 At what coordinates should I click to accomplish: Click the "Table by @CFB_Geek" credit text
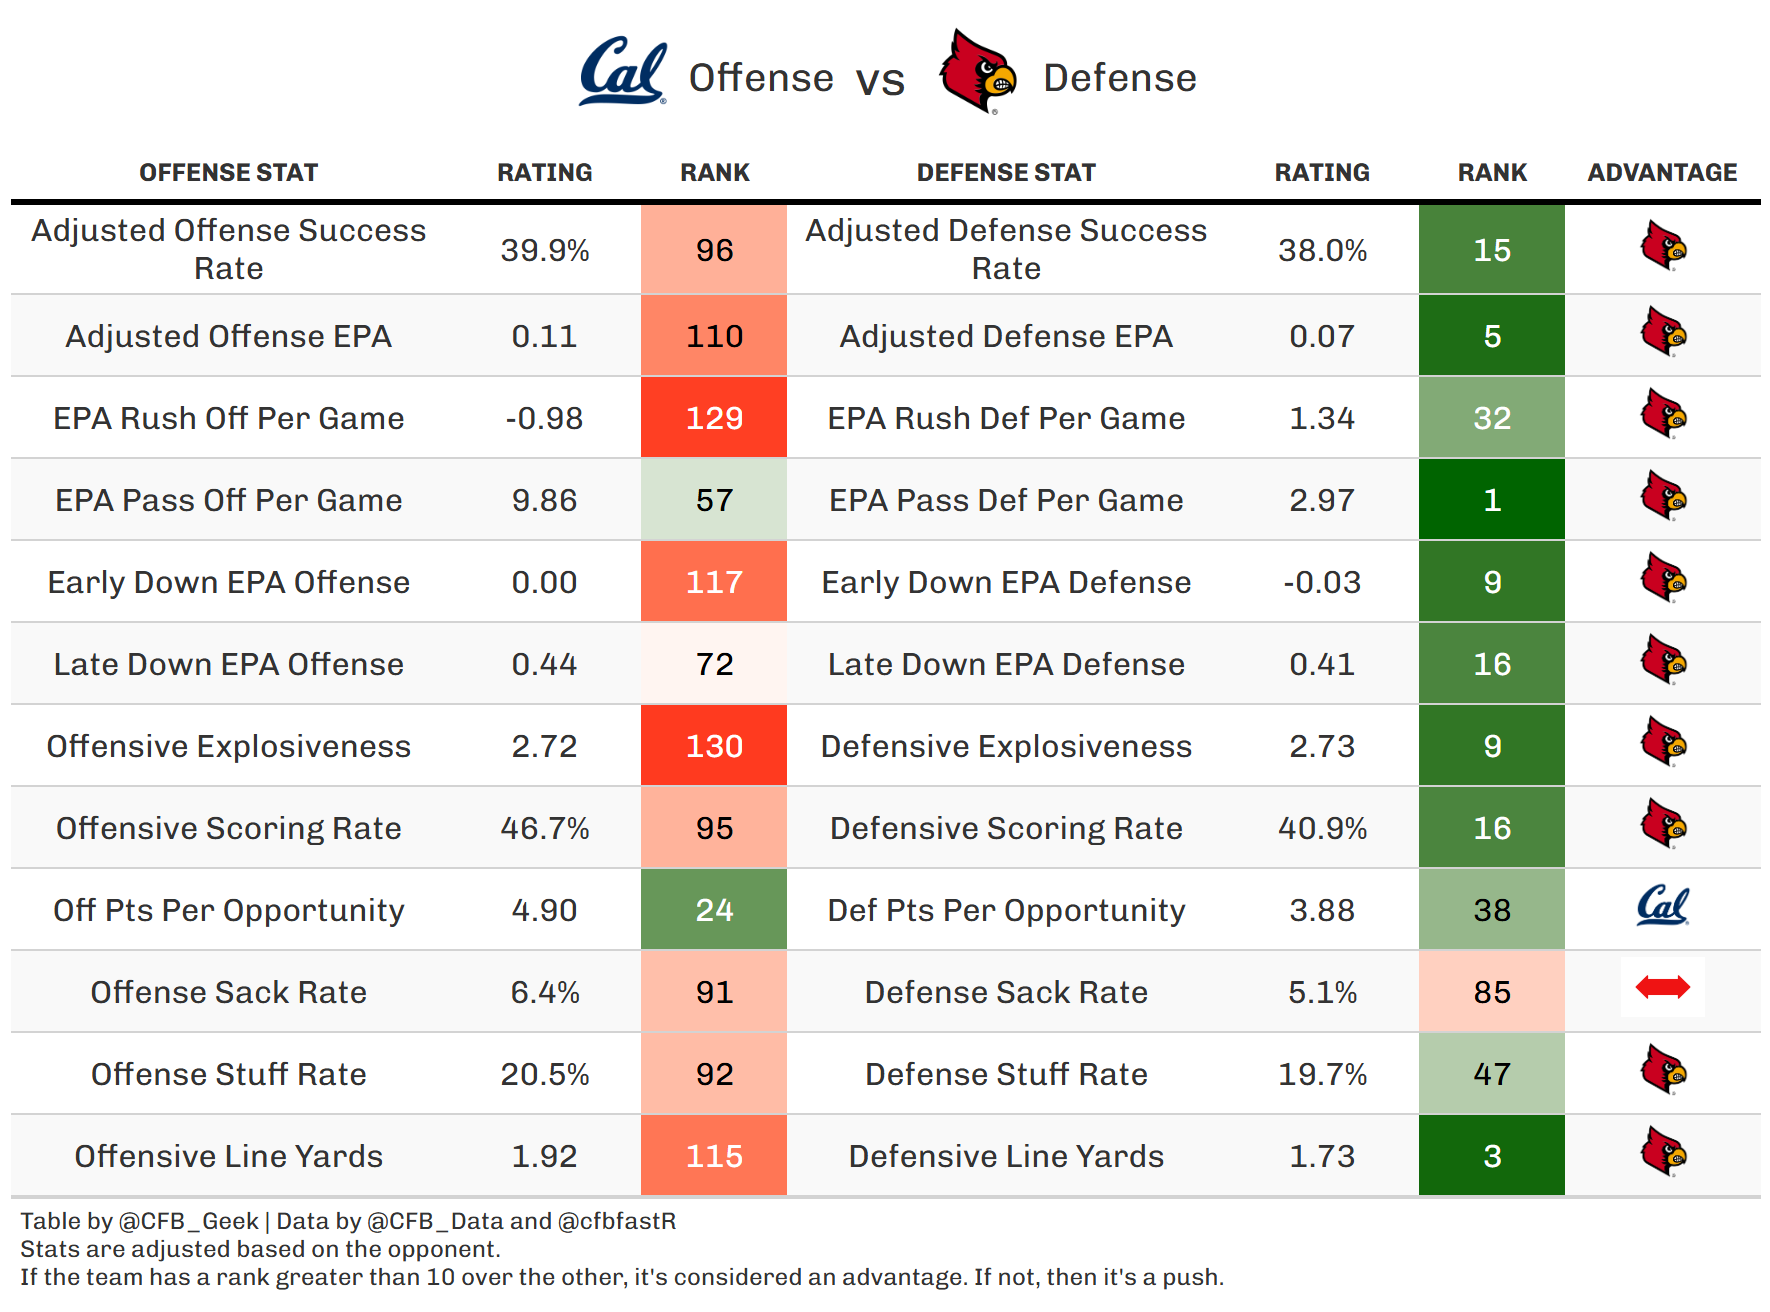click(139, 1221)
